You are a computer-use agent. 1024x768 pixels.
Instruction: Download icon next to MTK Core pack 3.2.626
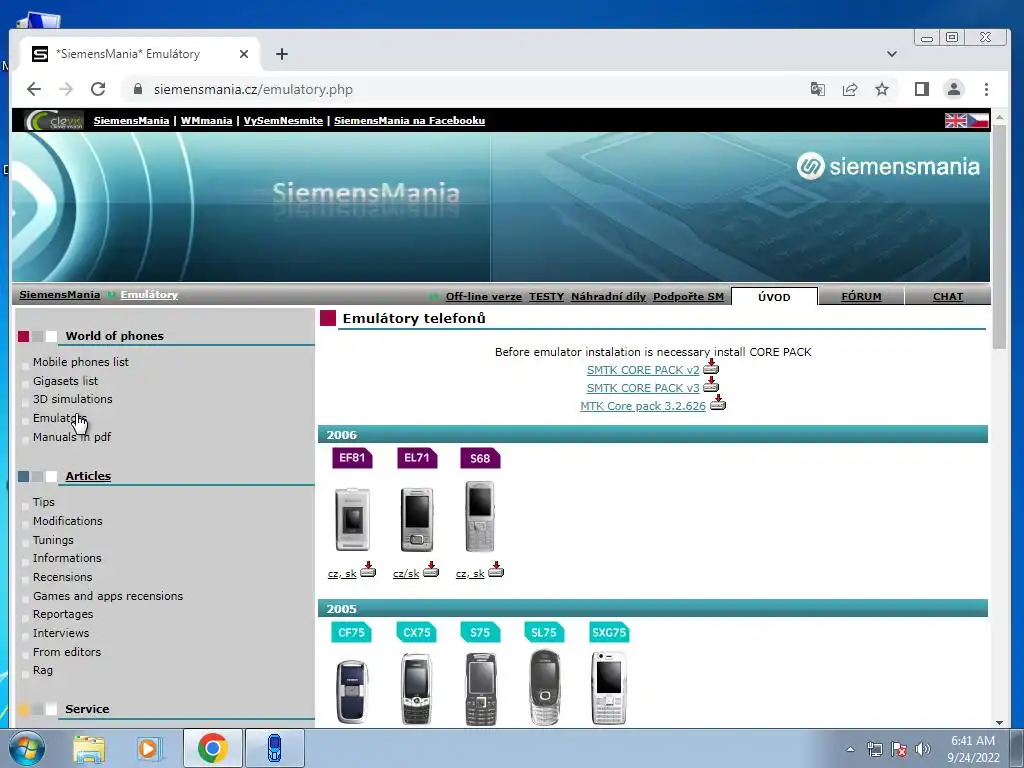coord(717,403)
